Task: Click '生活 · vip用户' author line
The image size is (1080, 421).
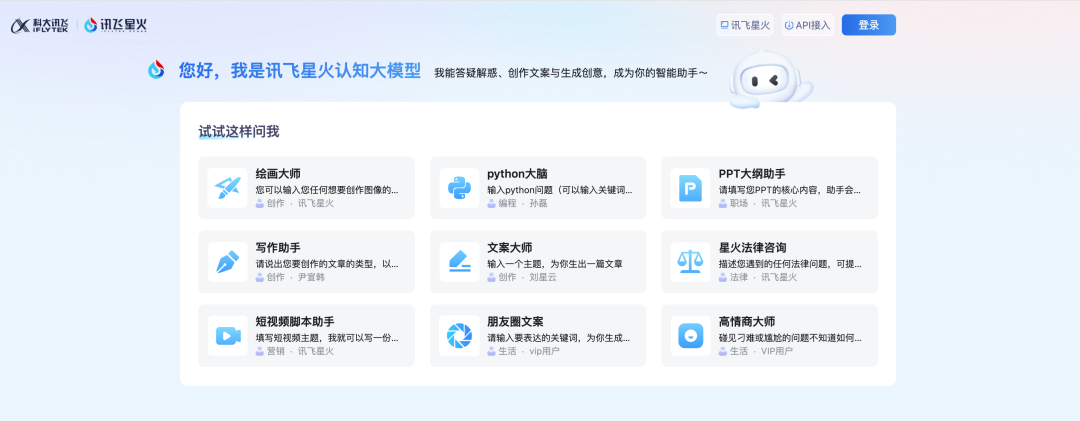Action: point(523,351)
